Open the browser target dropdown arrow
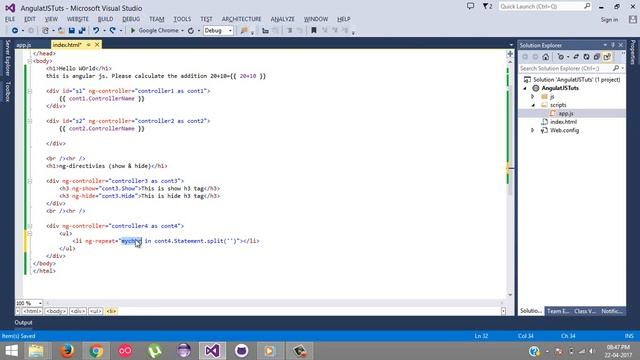 click(x=182, y=31)
